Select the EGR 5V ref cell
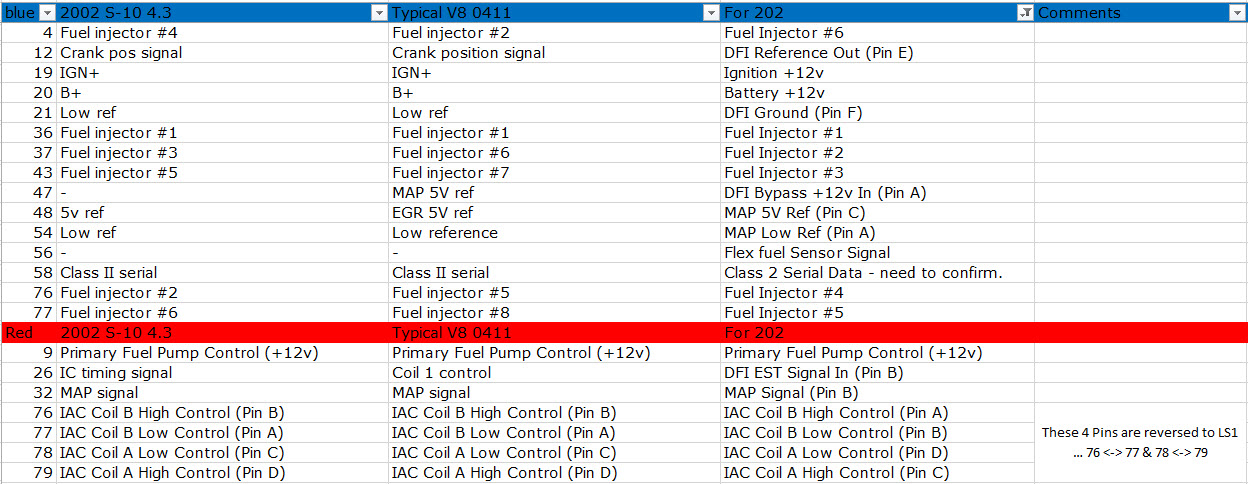Viewport: 1248px width, 484px height. click(x=554, y=212)
